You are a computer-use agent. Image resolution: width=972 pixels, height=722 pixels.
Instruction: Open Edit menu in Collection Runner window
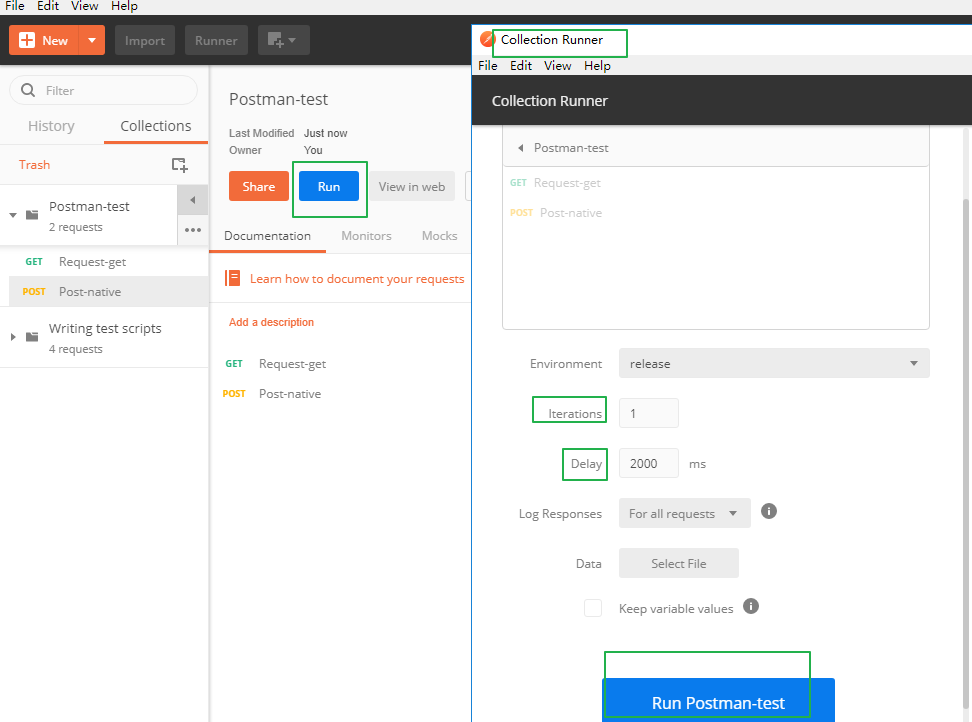521,66
